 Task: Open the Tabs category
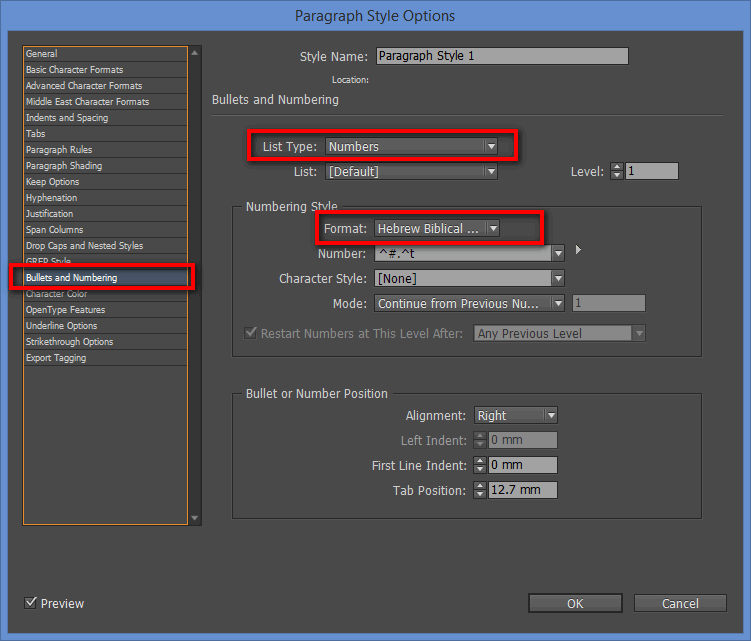(x=105, y=134)
